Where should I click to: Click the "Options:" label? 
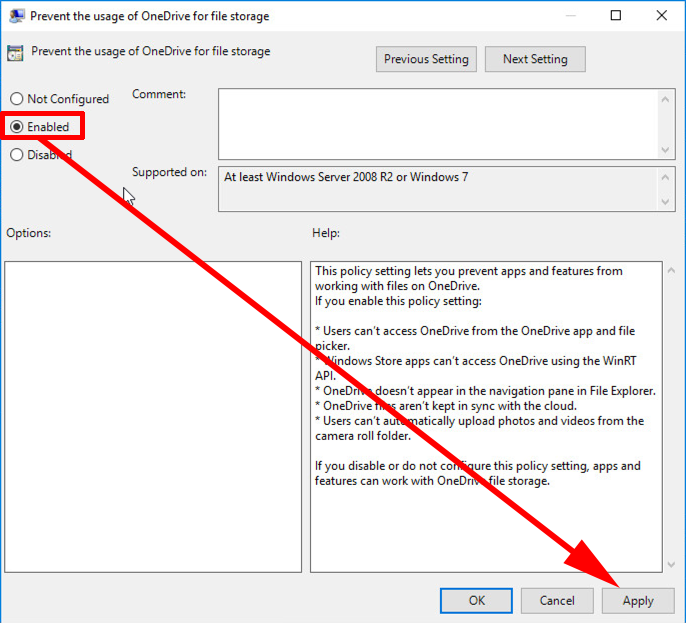click(x=28, y=233)
